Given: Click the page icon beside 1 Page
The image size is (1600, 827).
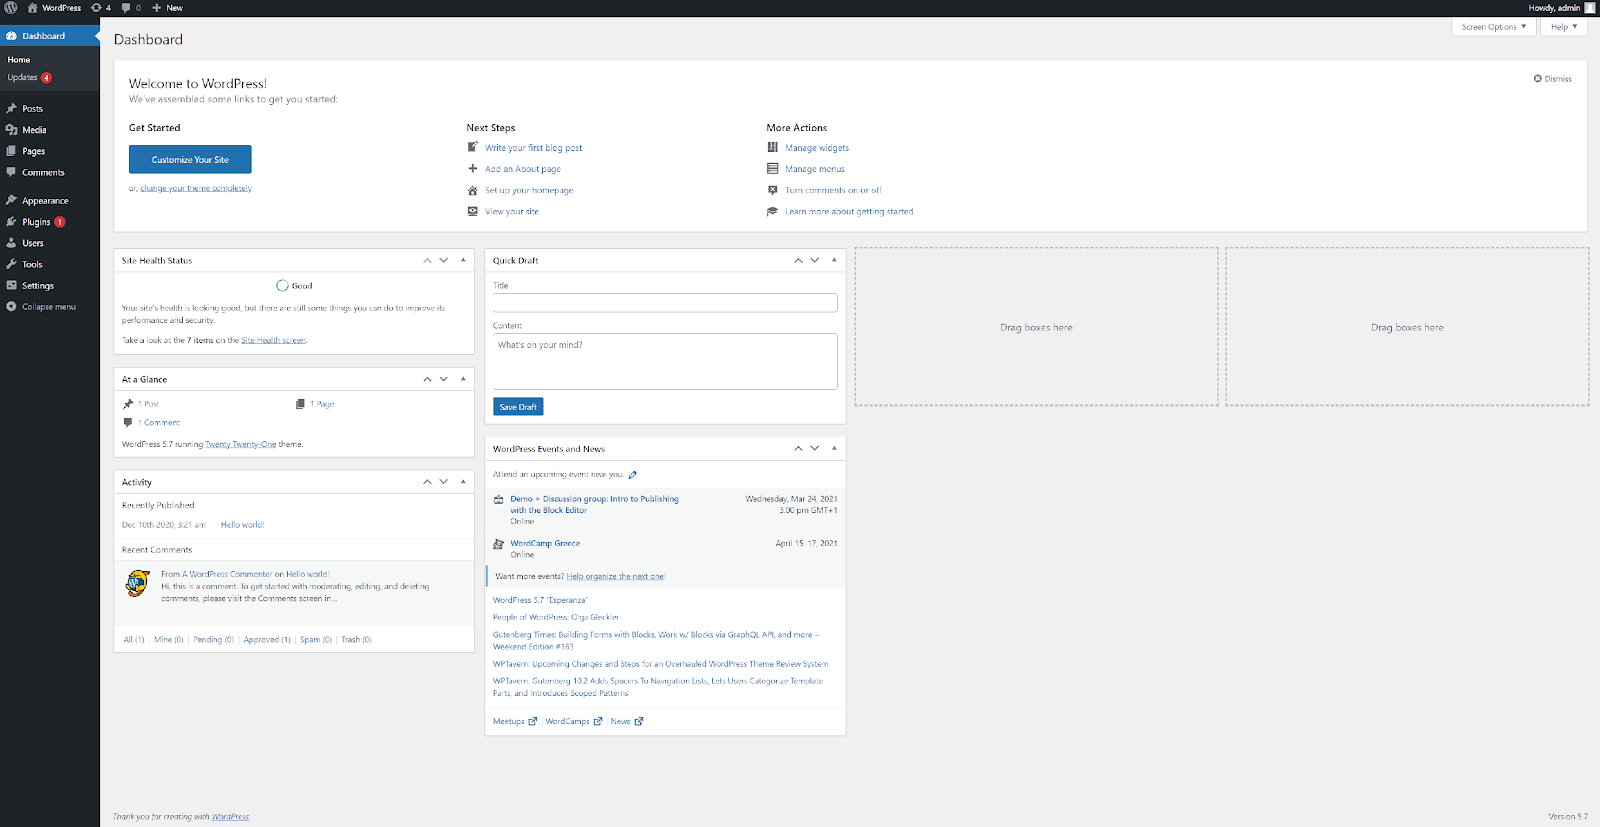Looking at the screenshot, I should 300,404.
